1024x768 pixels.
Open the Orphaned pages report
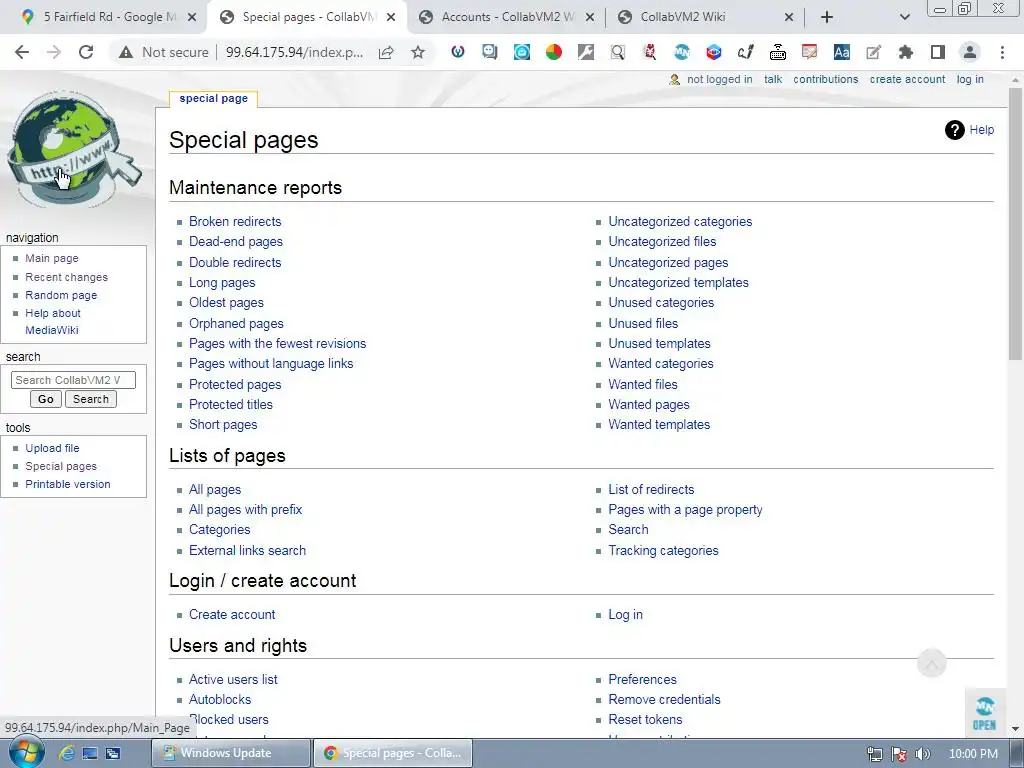click(x=236, y=323)
